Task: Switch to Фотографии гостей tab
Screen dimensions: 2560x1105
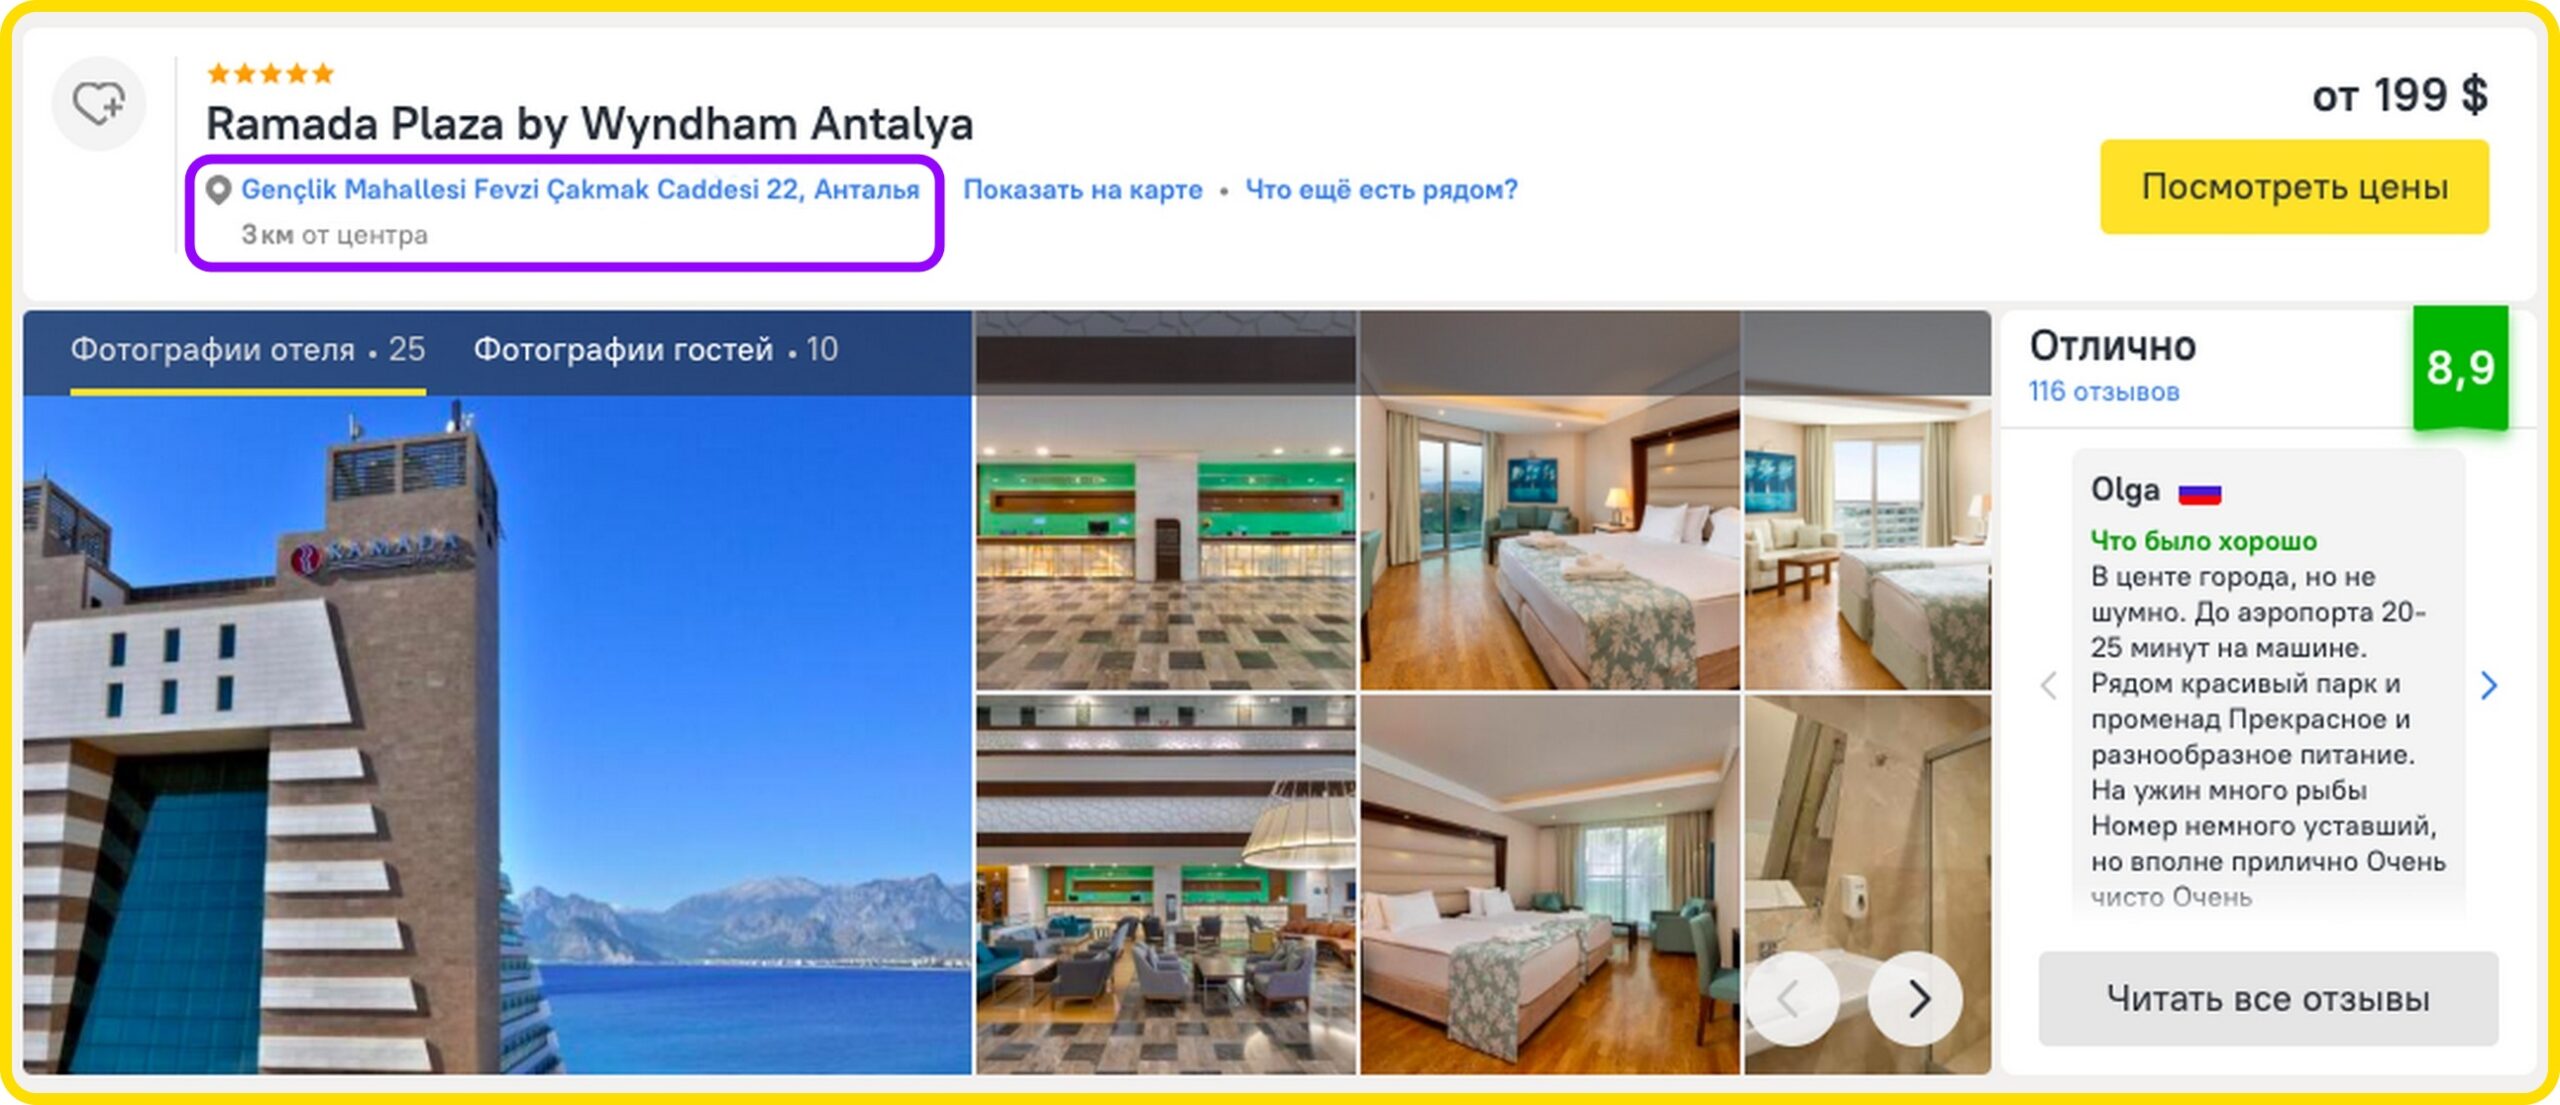Action: coord(655,349)
